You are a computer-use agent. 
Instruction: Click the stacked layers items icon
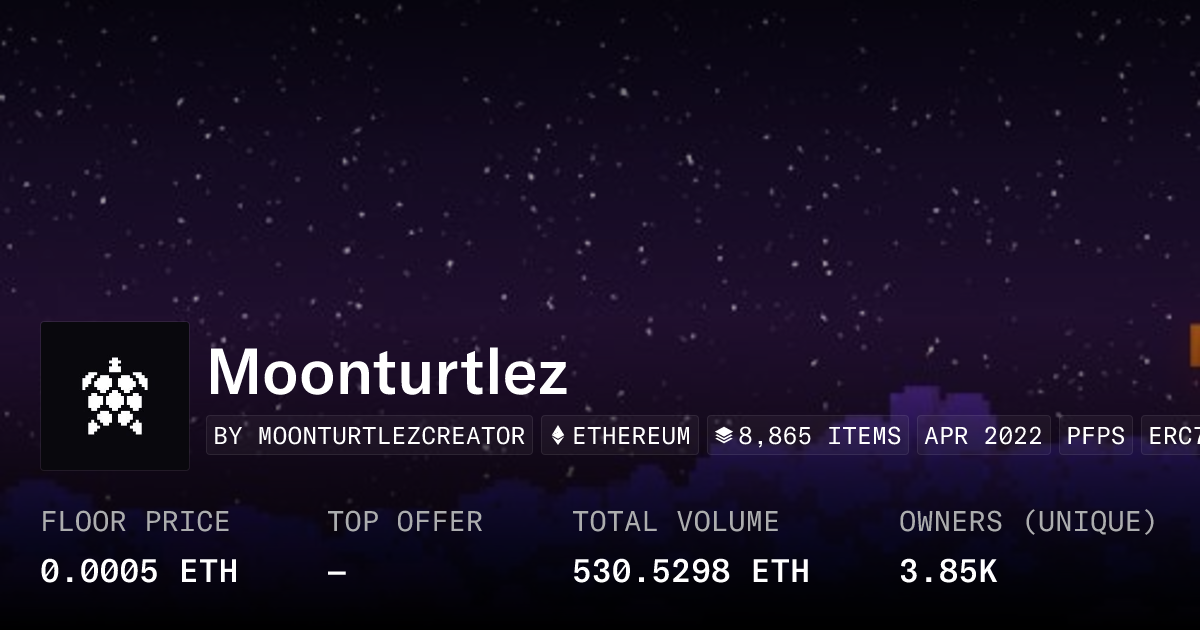(x=724, y=436)
